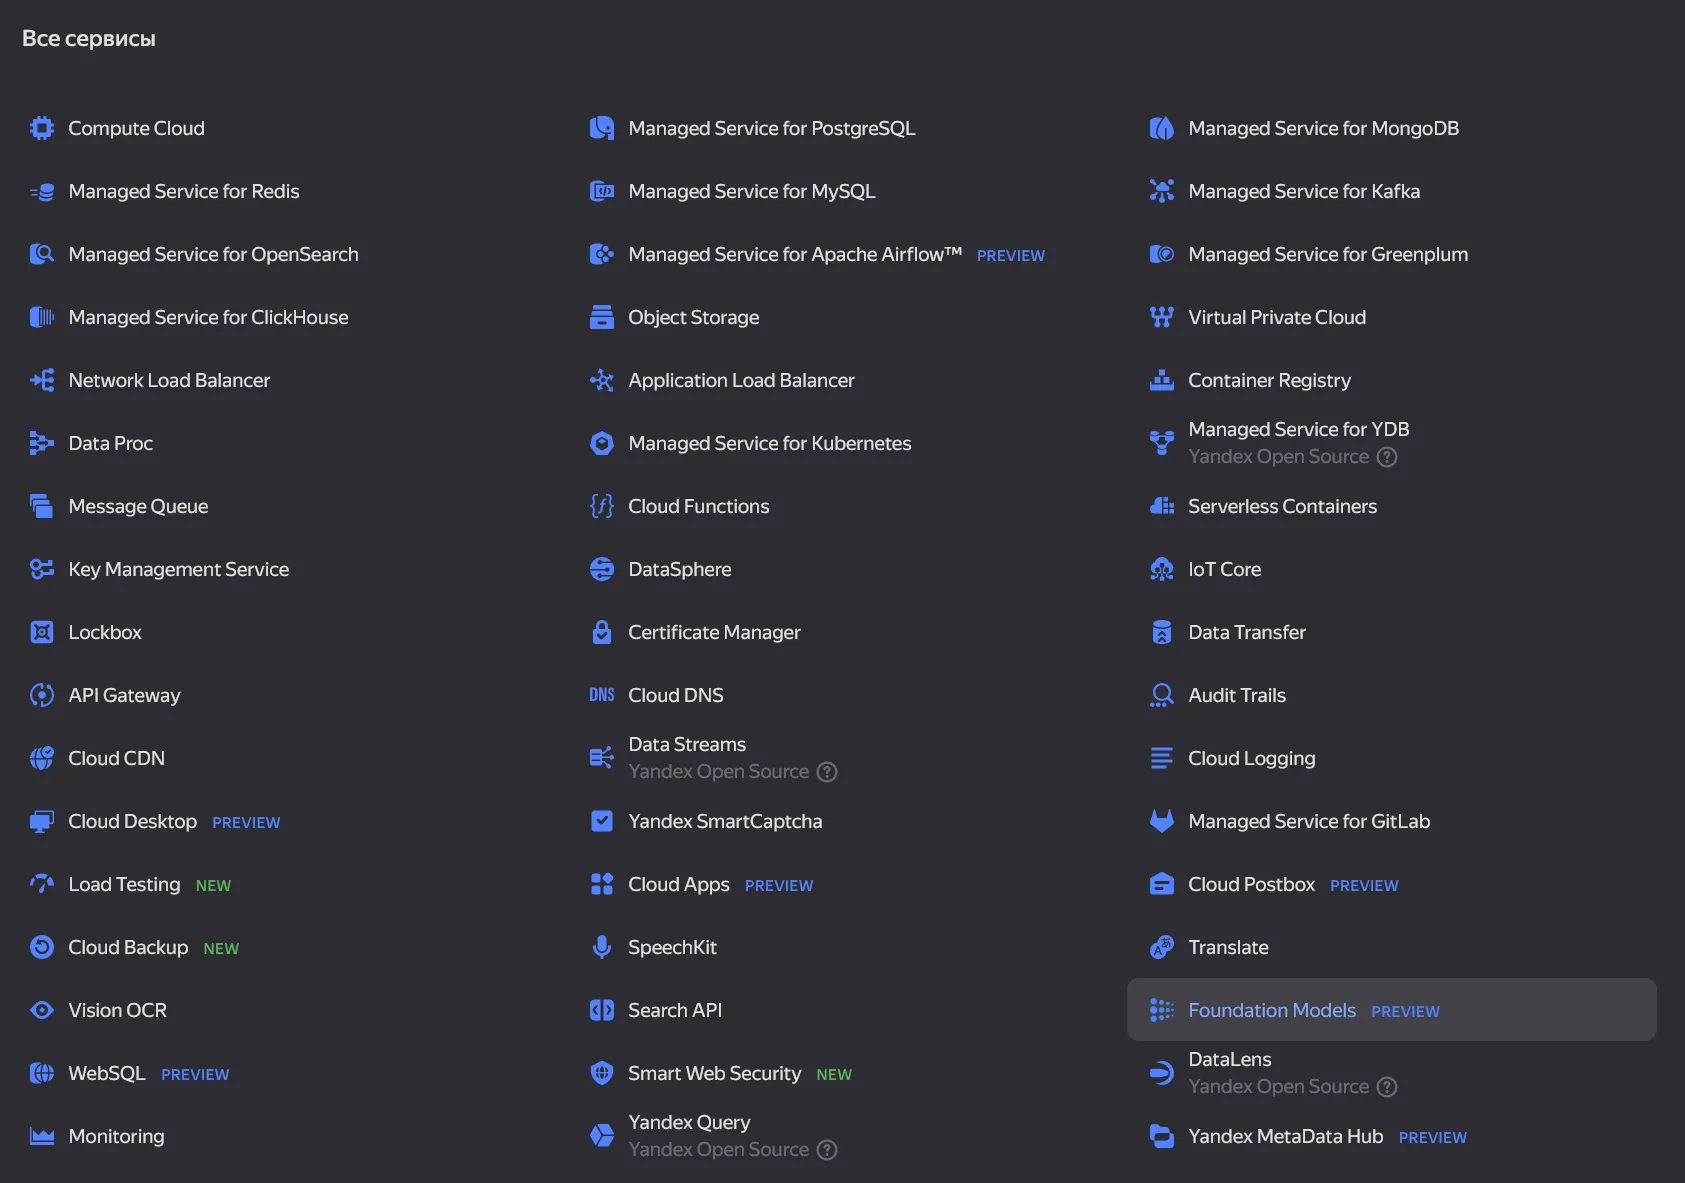Click the Managed Service for PostgreSQL icon
Viewport: 1685px width, 1183px height.
(602, 128)
